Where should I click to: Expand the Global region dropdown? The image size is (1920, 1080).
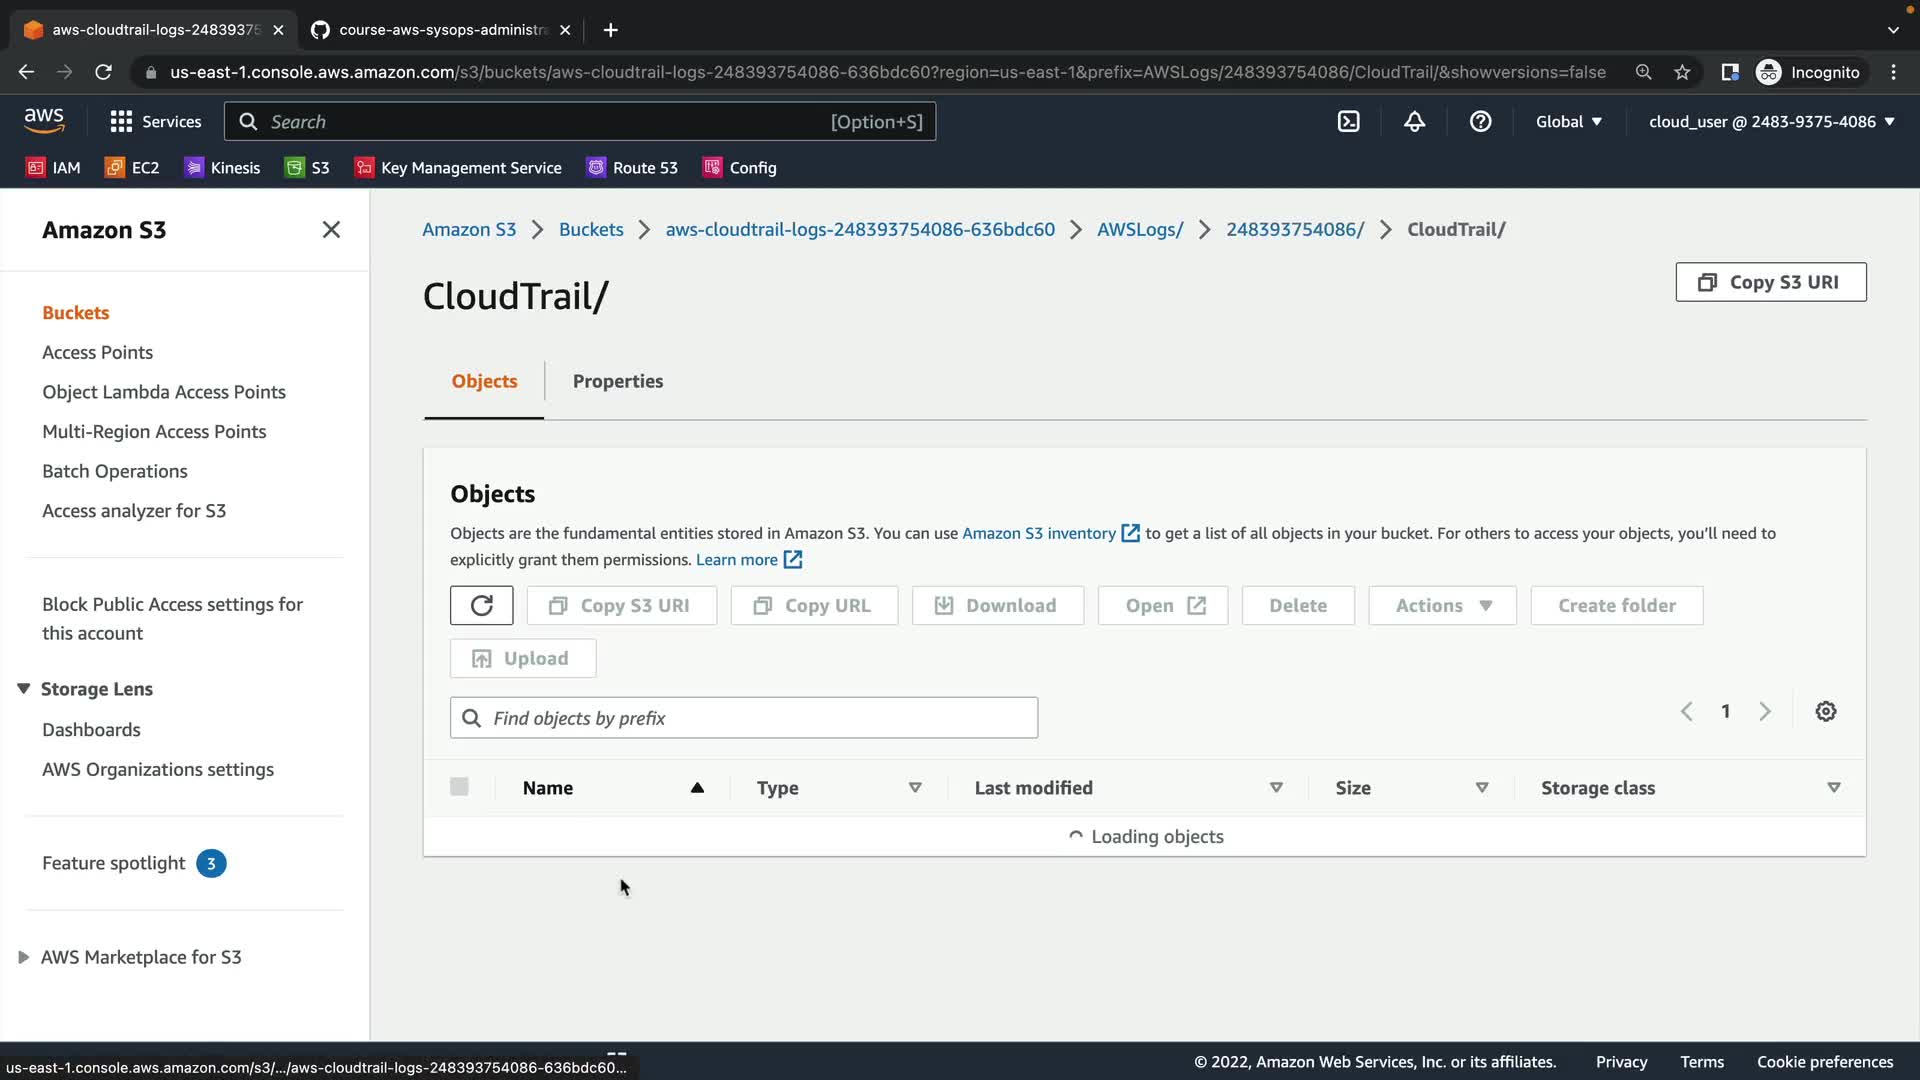pyautogui.click(x=1568, y=121)
